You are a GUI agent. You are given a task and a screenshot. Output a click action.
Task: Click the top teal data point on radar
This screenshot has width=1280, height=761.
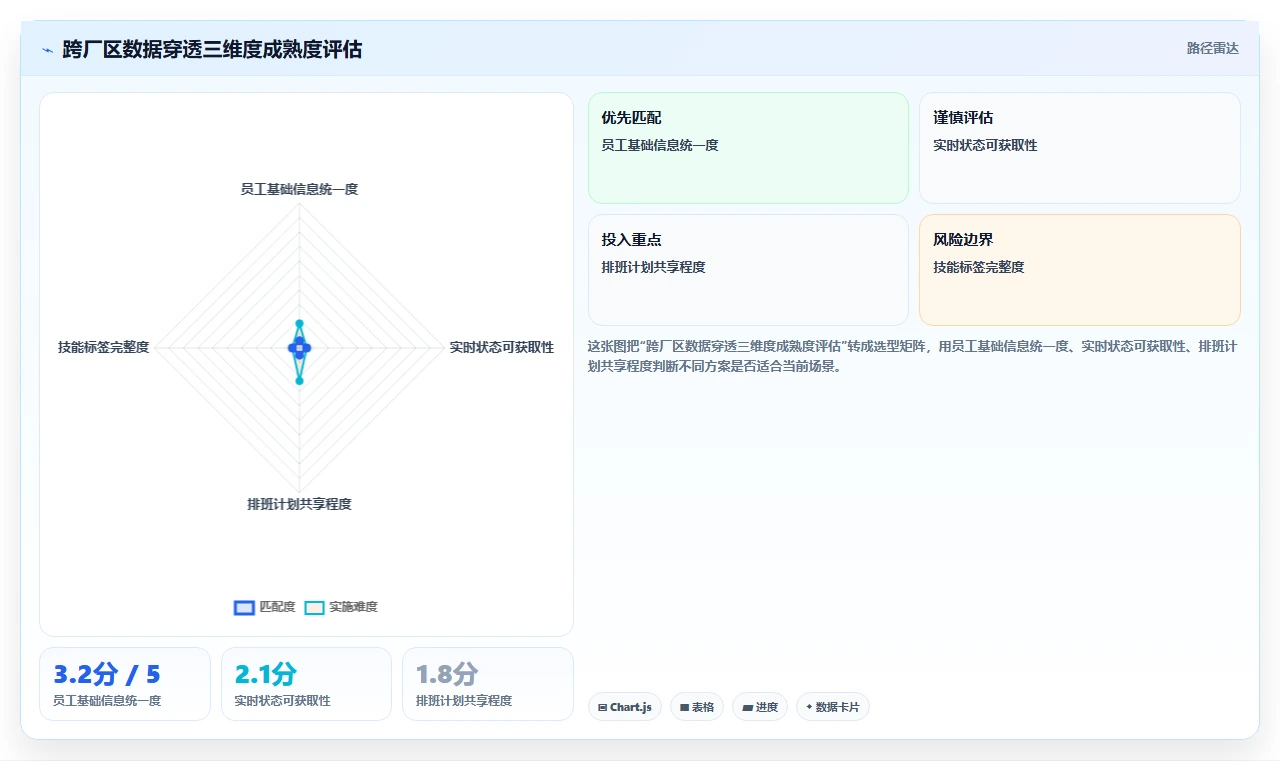(299, 323)
